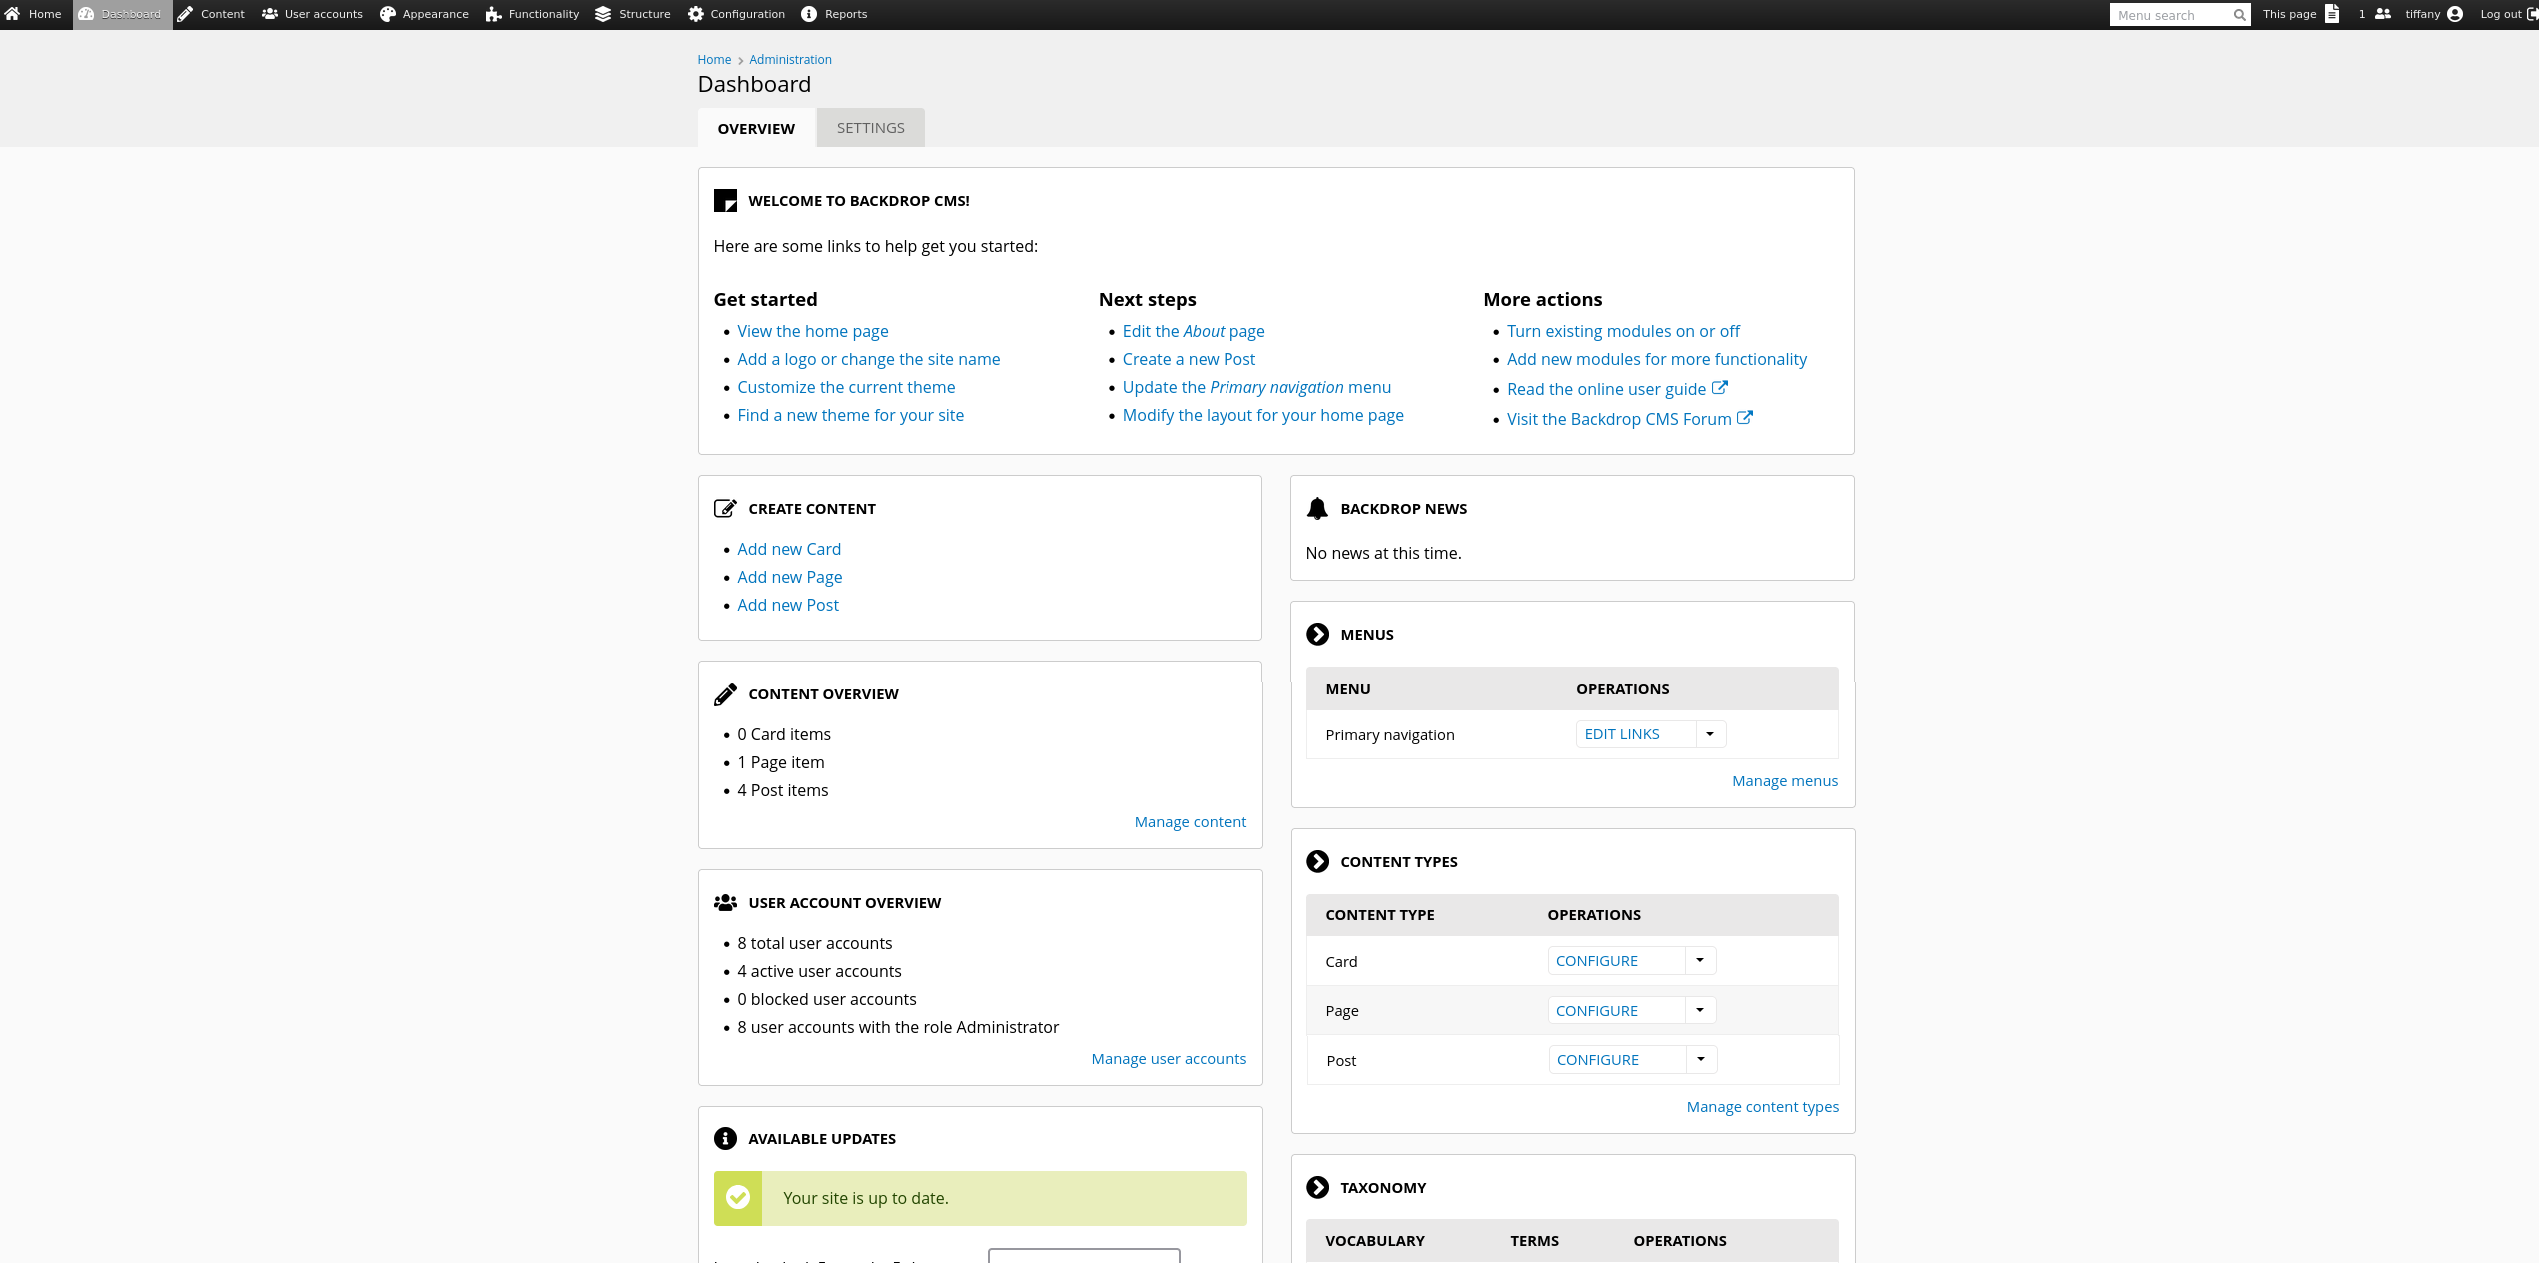Click the Configuration gear icon
The height and width of the screenshot is (1263, 2539).
[x=696, y=14]
